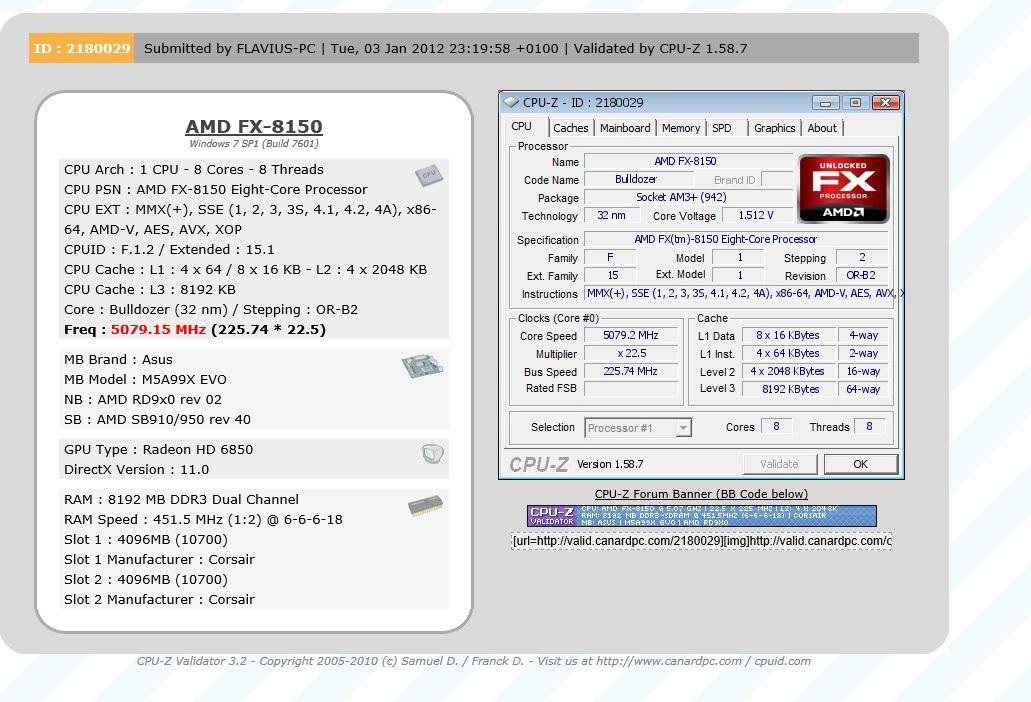The height and width of the screenshot is (702, 1031).
Task: Click the Windows 7 SP1 (Build 7601) subtitle
Action: tap(254, 143)
